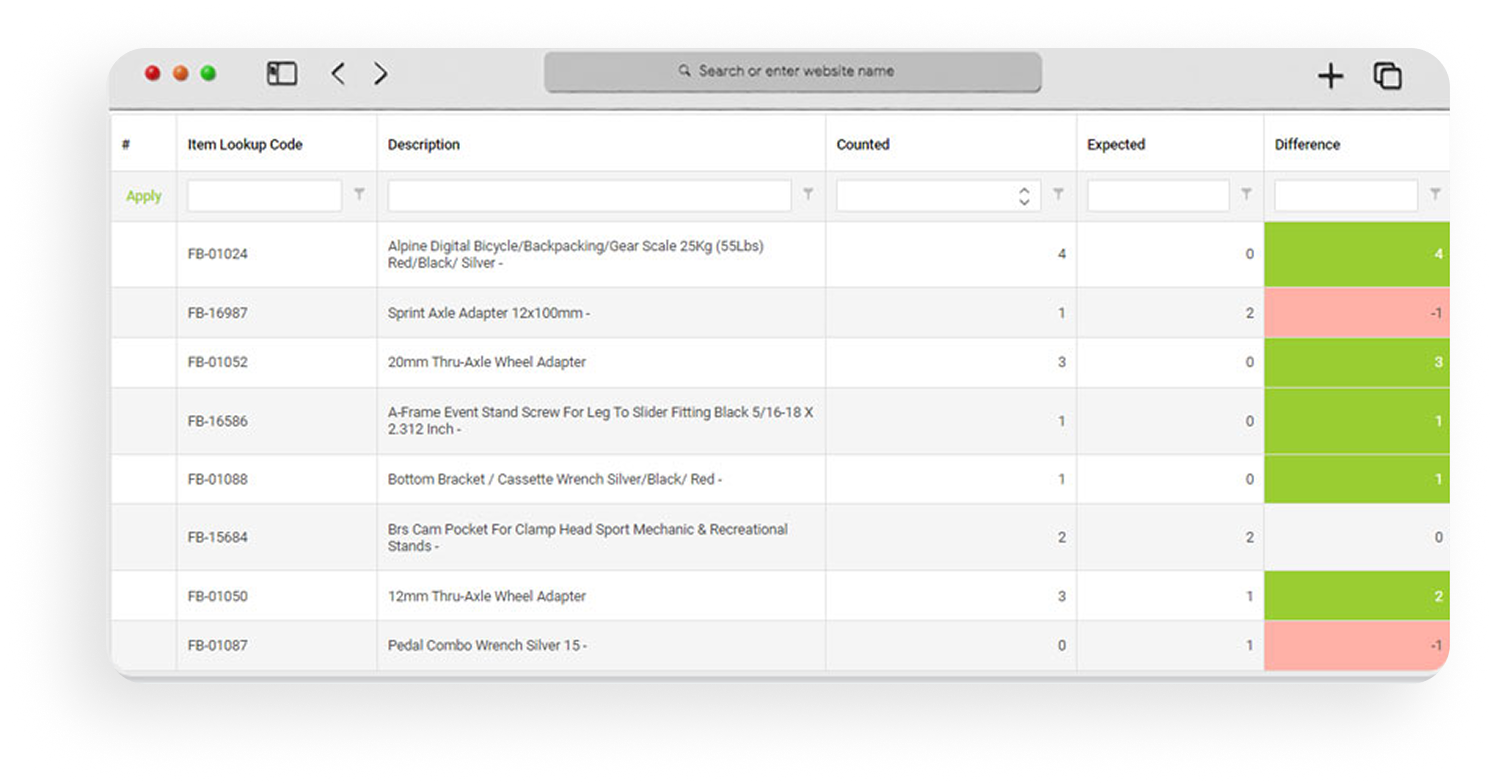Viewport: 1491px width, 783px height.
Task: Click the Description filter text field
Action: [589, 196]
